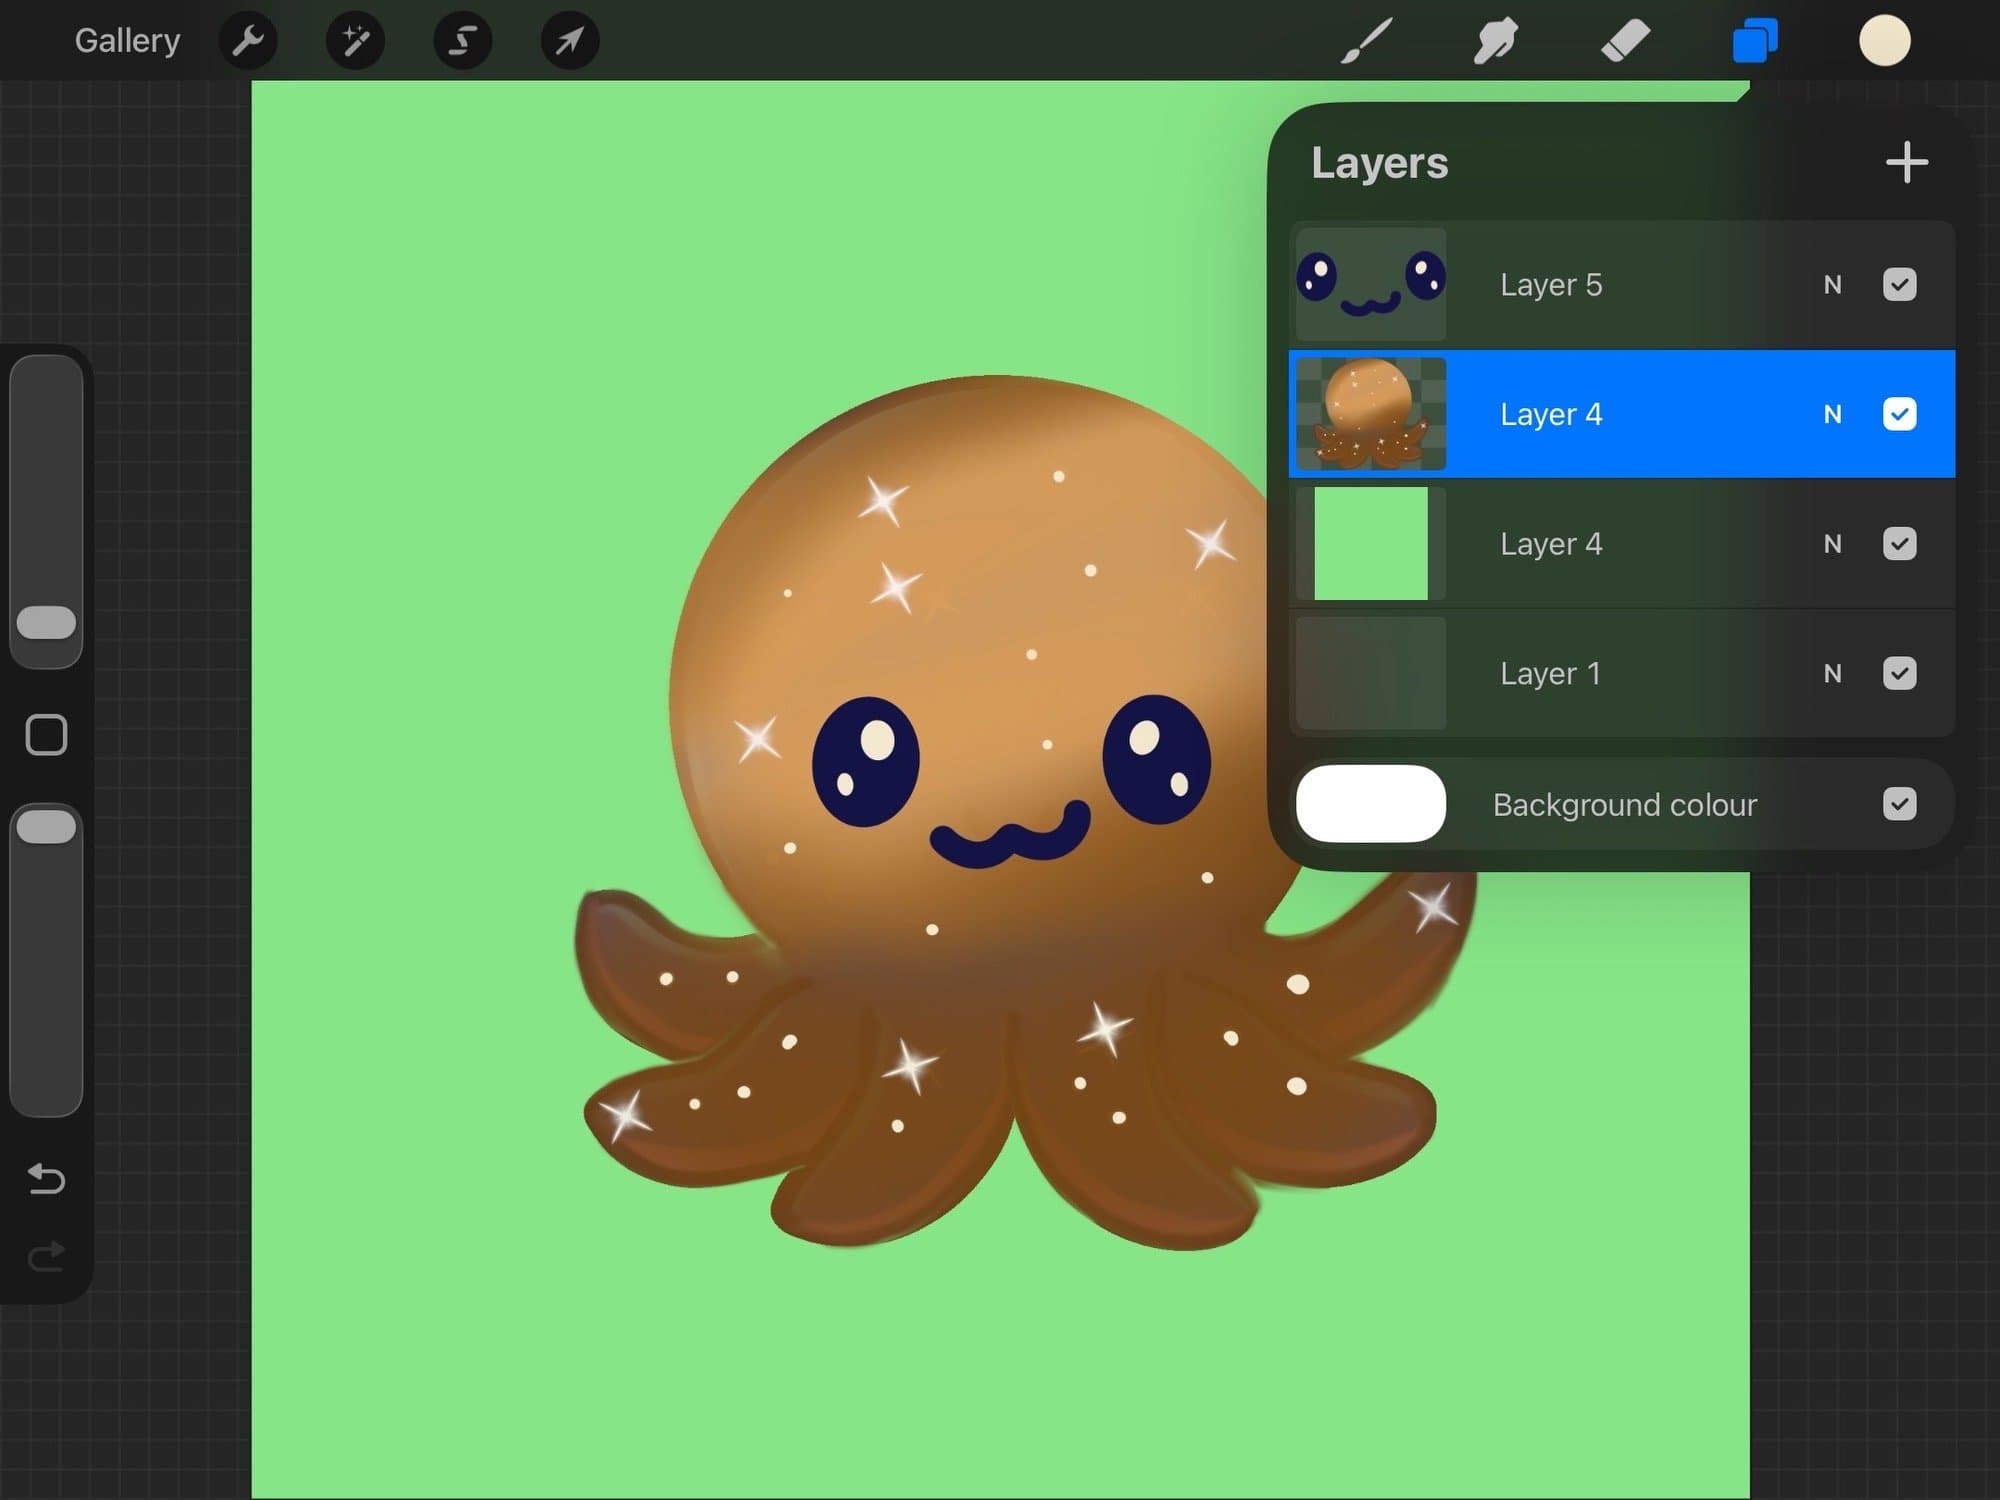The width and height of the screenshot is (2000, 1500).
Task: Open blend mode N for Layer 1
Action: coord(1832,673)
